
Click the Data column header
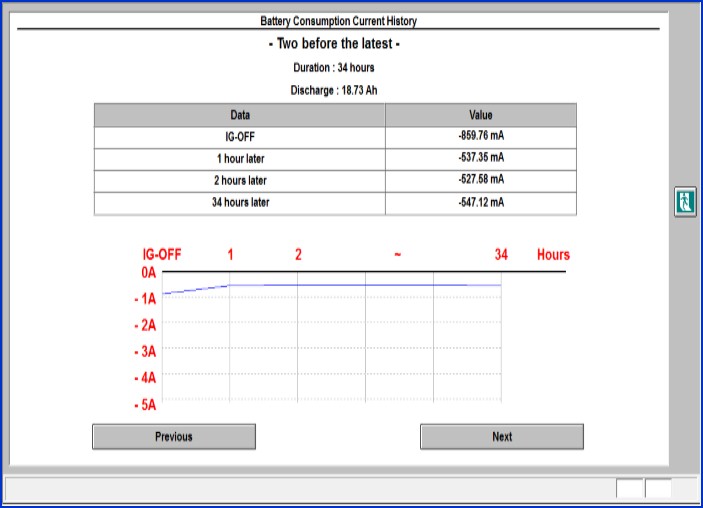pyautogui.click(x=240, y=115)
